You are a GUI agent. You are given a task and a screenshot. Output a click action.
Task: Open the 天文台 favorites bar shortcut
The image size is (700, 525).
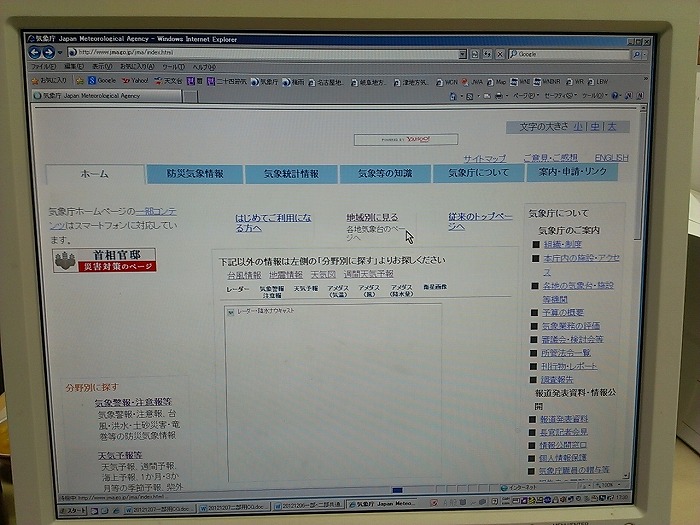click(x=168, y=81)
